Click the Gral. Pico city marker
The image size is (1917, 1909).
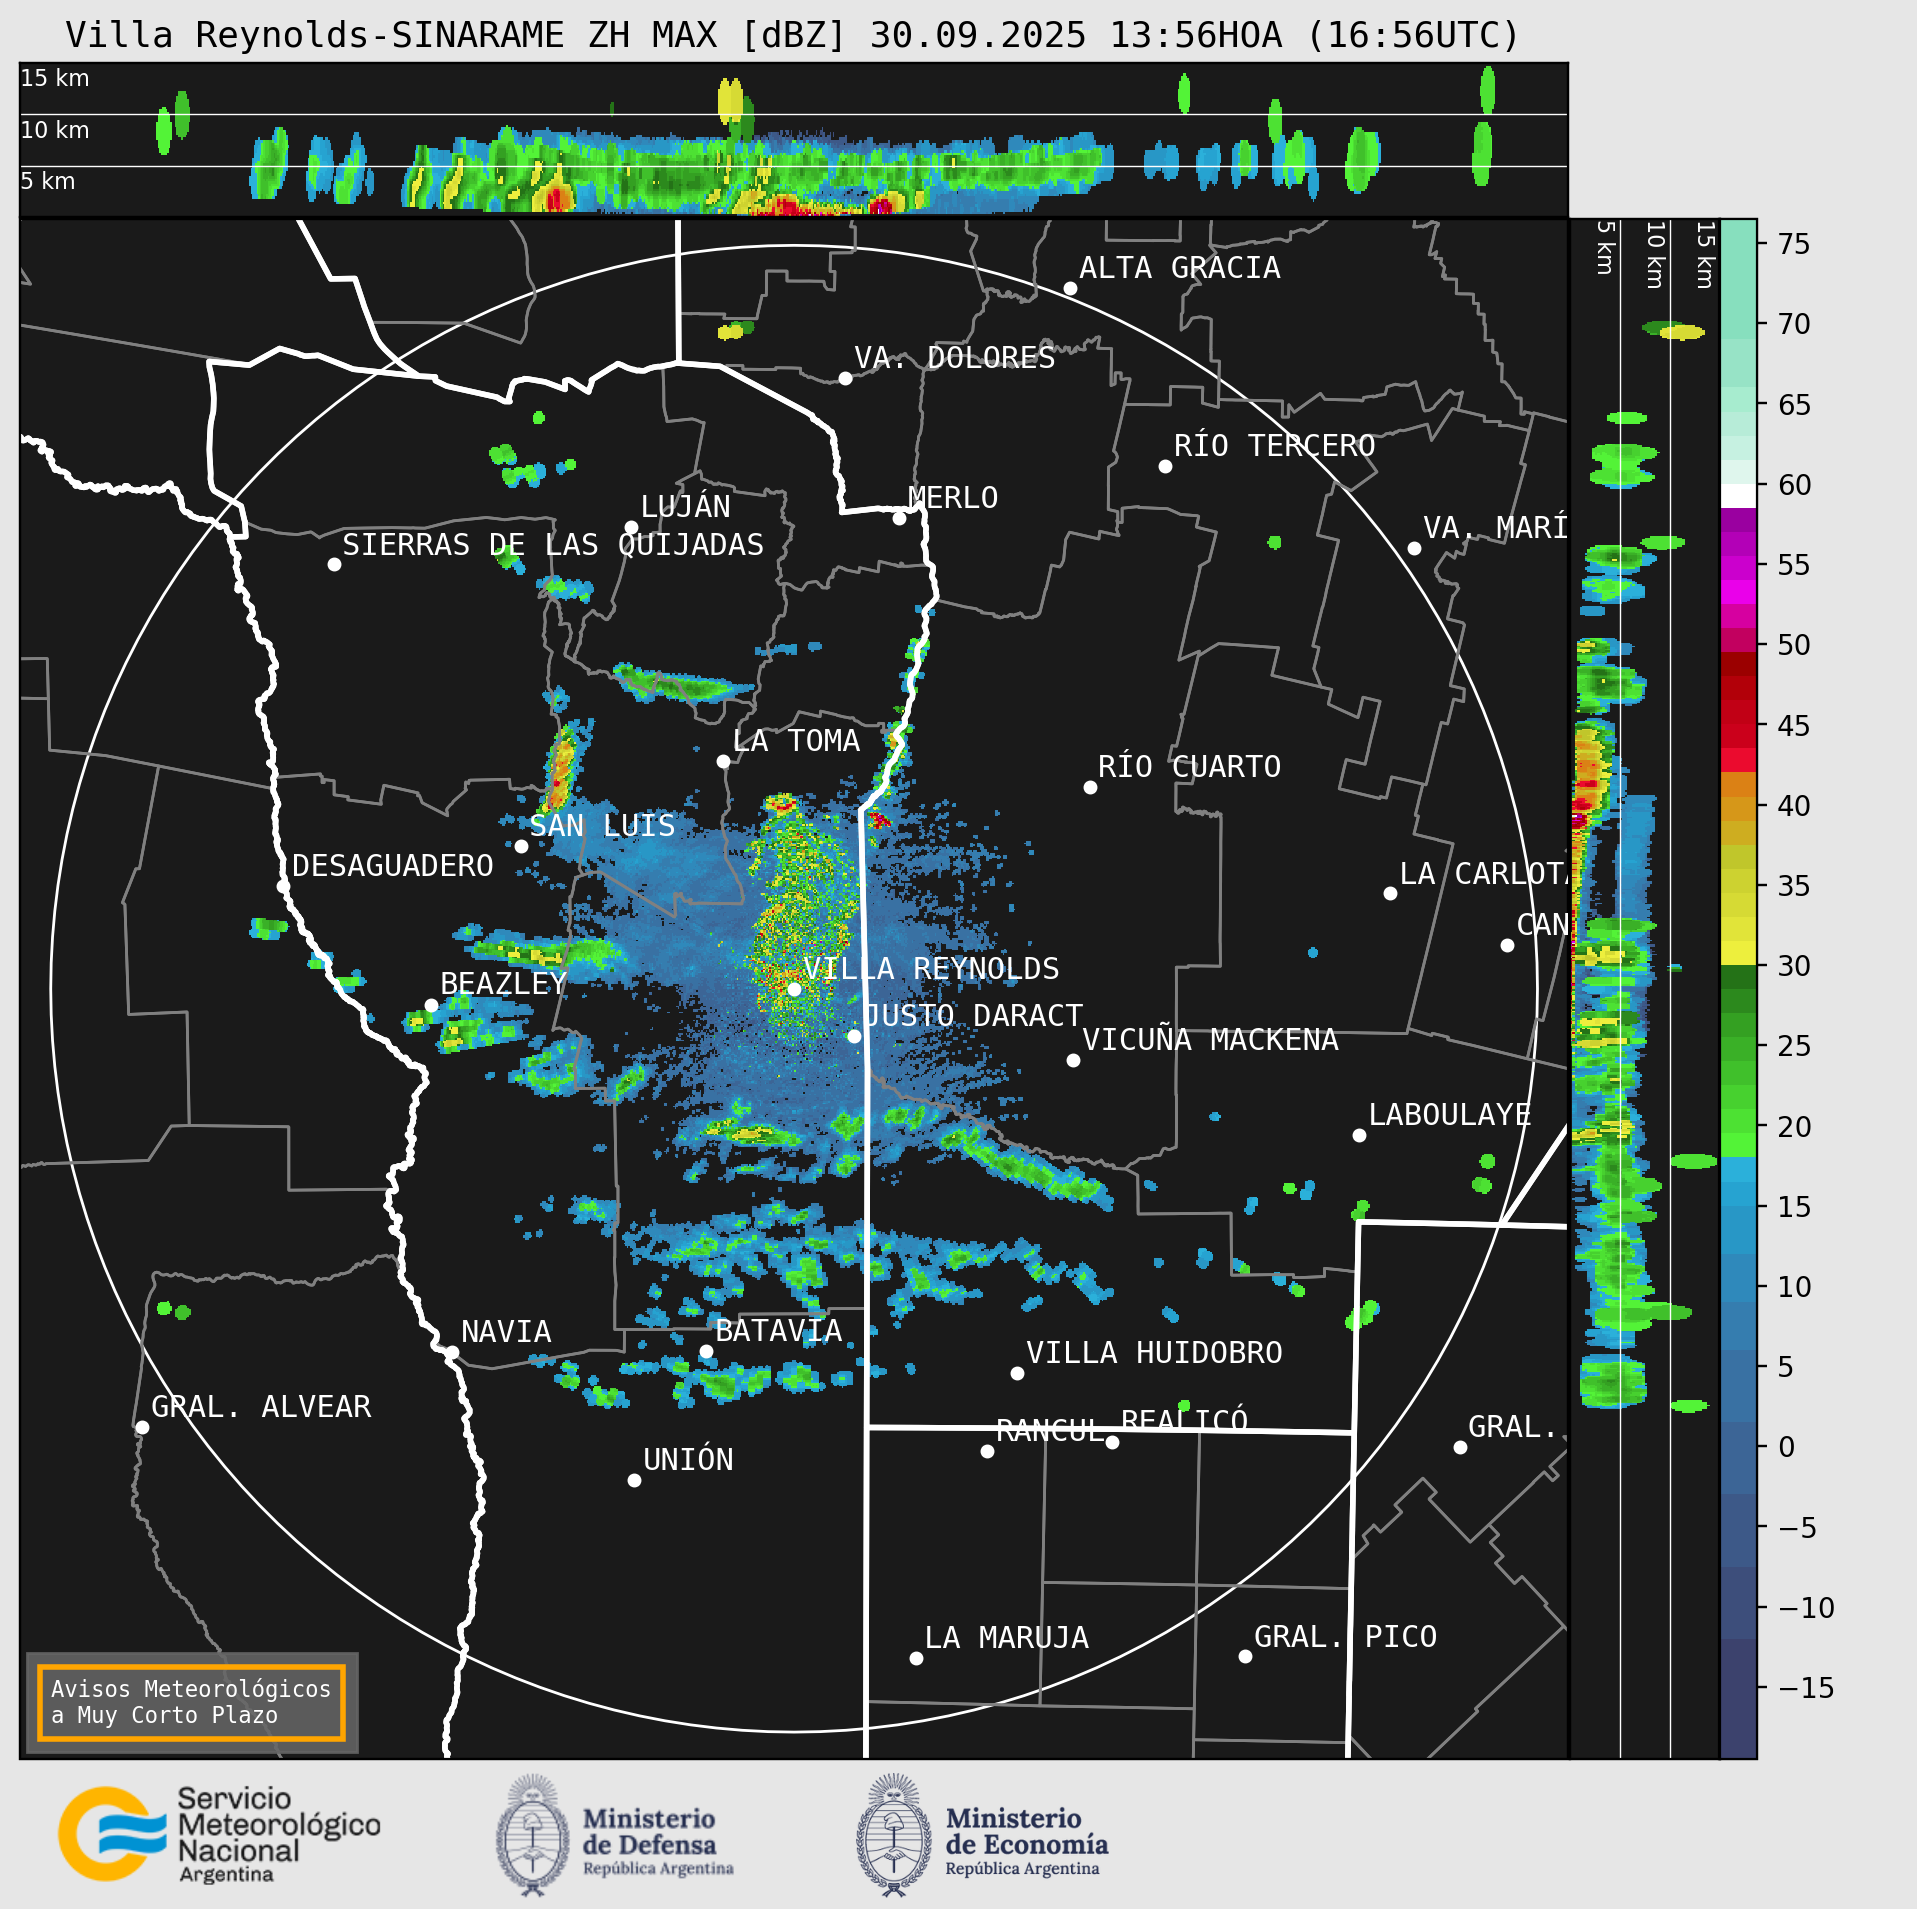(x=1245, y=1656)
